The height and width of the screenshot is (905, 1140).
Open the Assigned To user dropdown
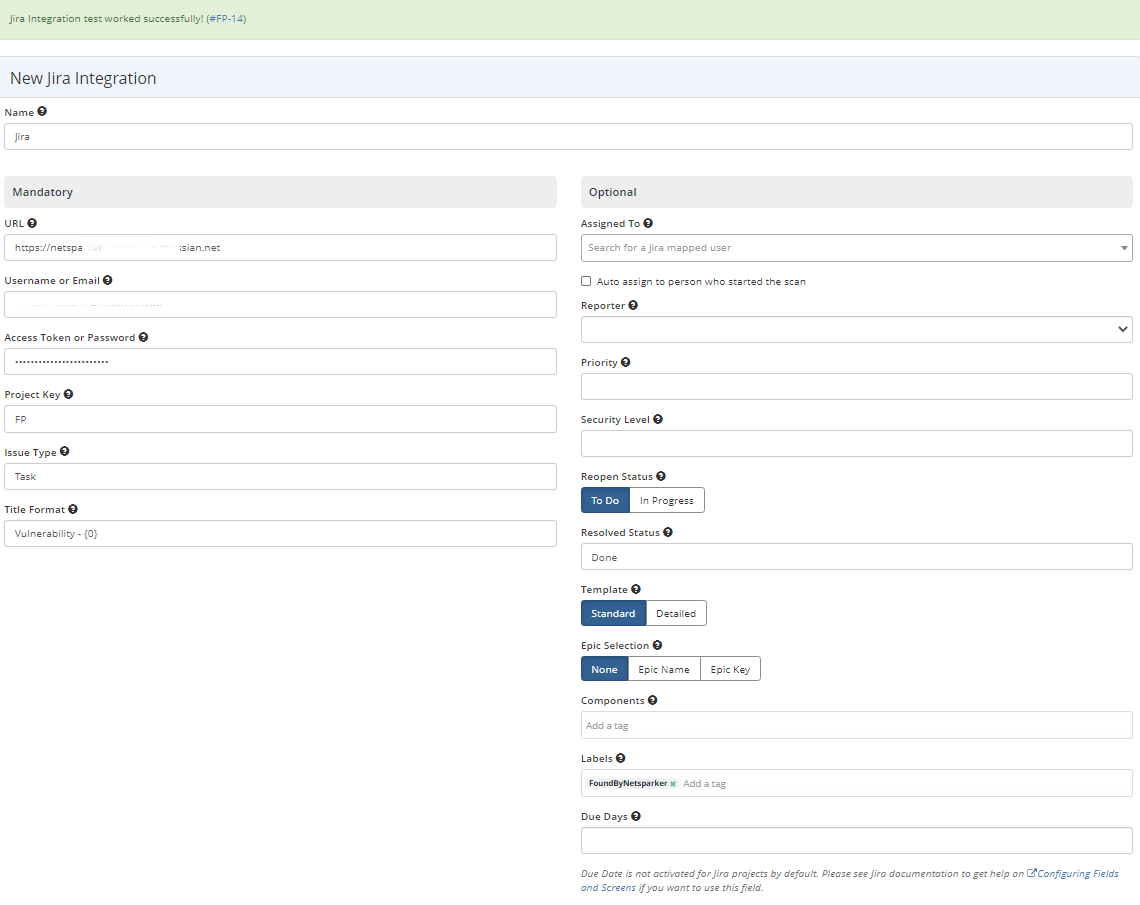tap(856, 248)
